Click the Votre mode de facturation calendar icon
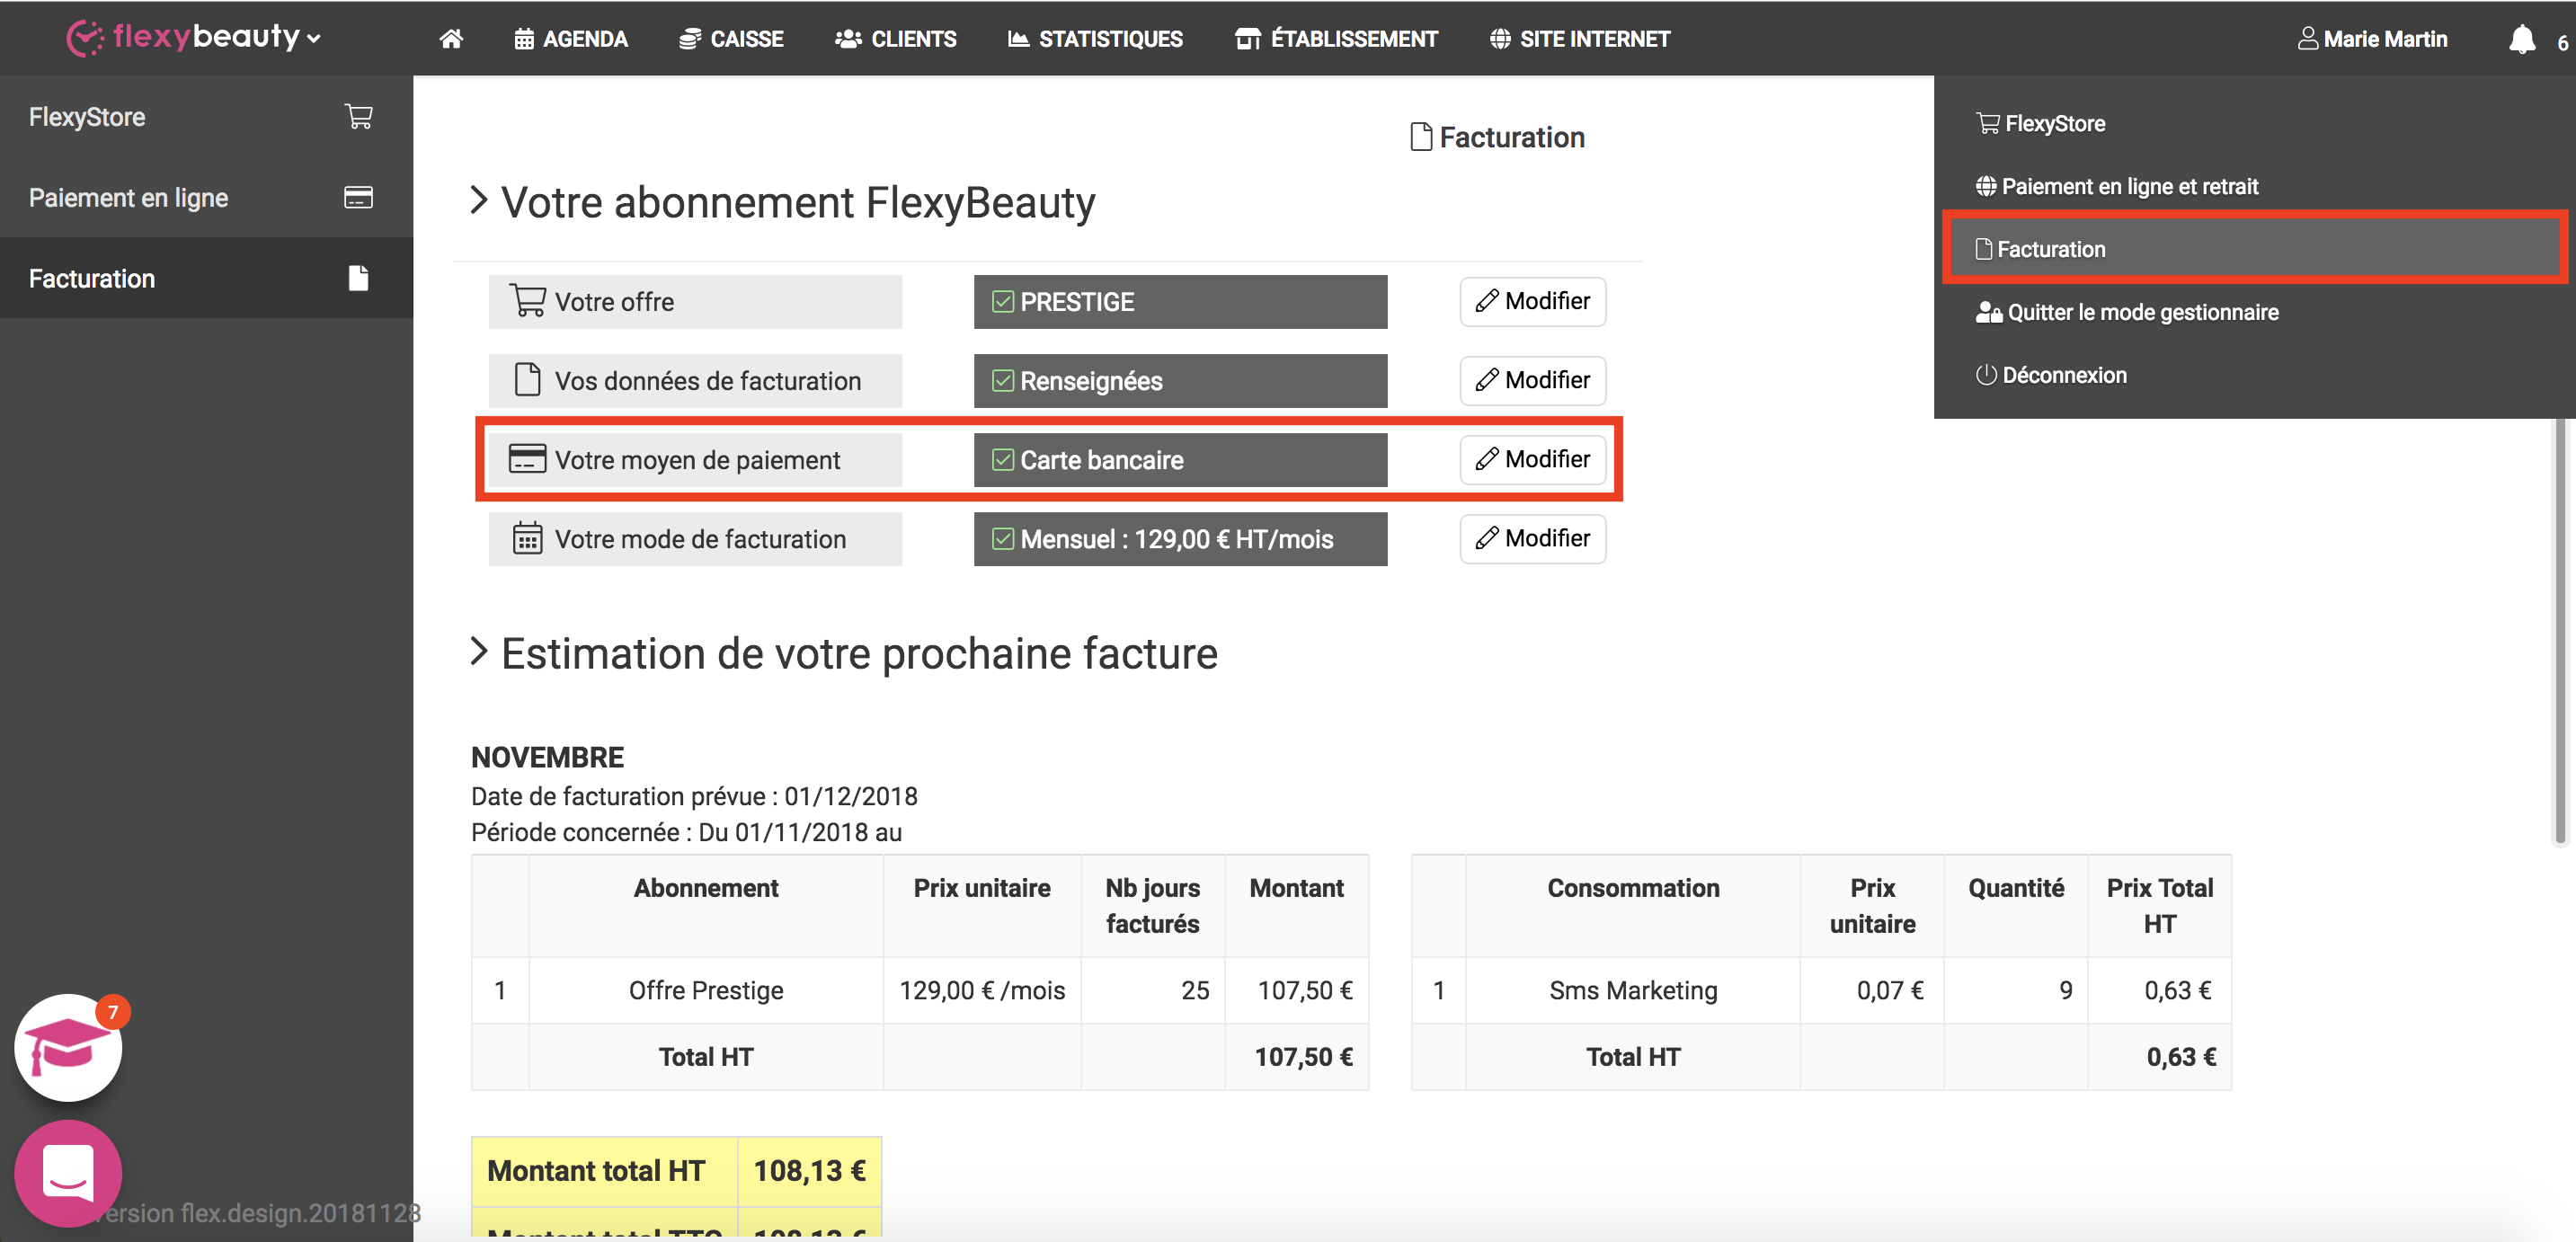This screenshot has width=2576, height=1242. click(527, 538)
